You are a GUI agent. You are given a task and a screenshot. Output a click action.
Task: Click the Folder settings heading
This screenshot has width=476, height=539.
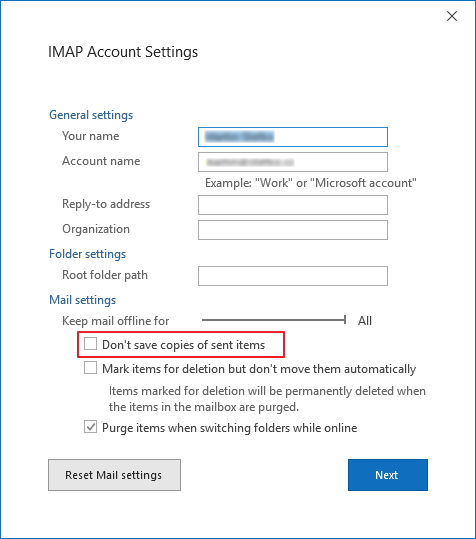88,254
